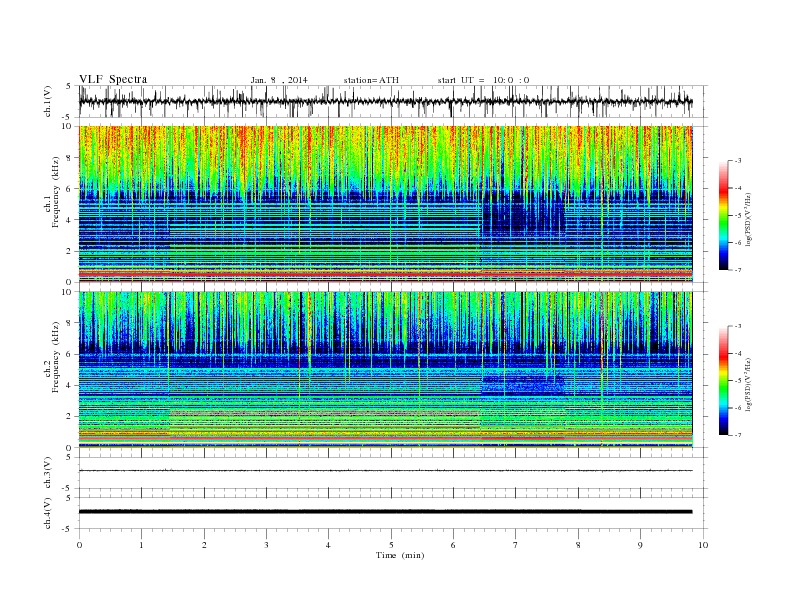Image resolution: width=792 pixels, height=612 pixels.
Task: Click the ch.2 color bar "log(PSD)(V²/Hz)" label
Action: [x=750, y=384]
